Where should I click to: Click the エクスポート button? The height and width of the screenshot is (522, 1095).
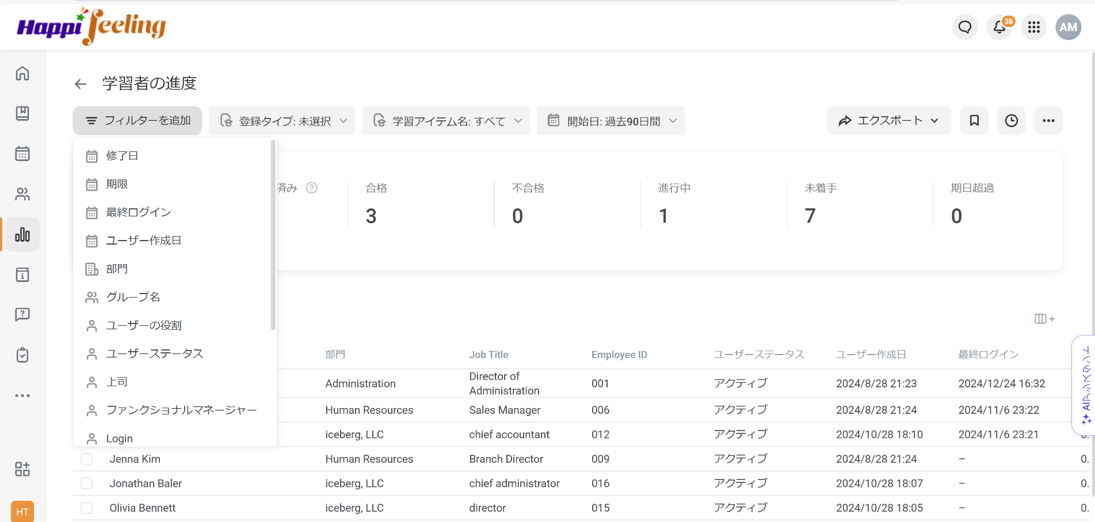coord(888,121)
